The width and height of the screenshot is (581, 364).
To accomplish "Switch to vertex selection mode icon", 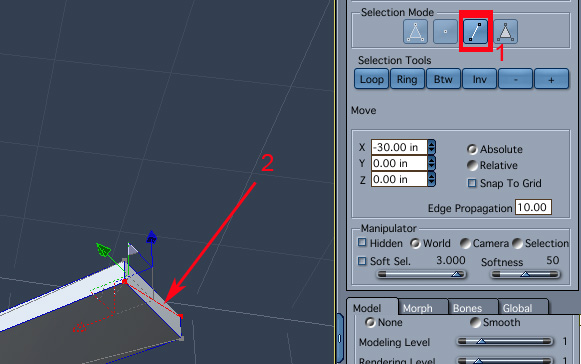I will pyautogui.click(x=445, y=32).
